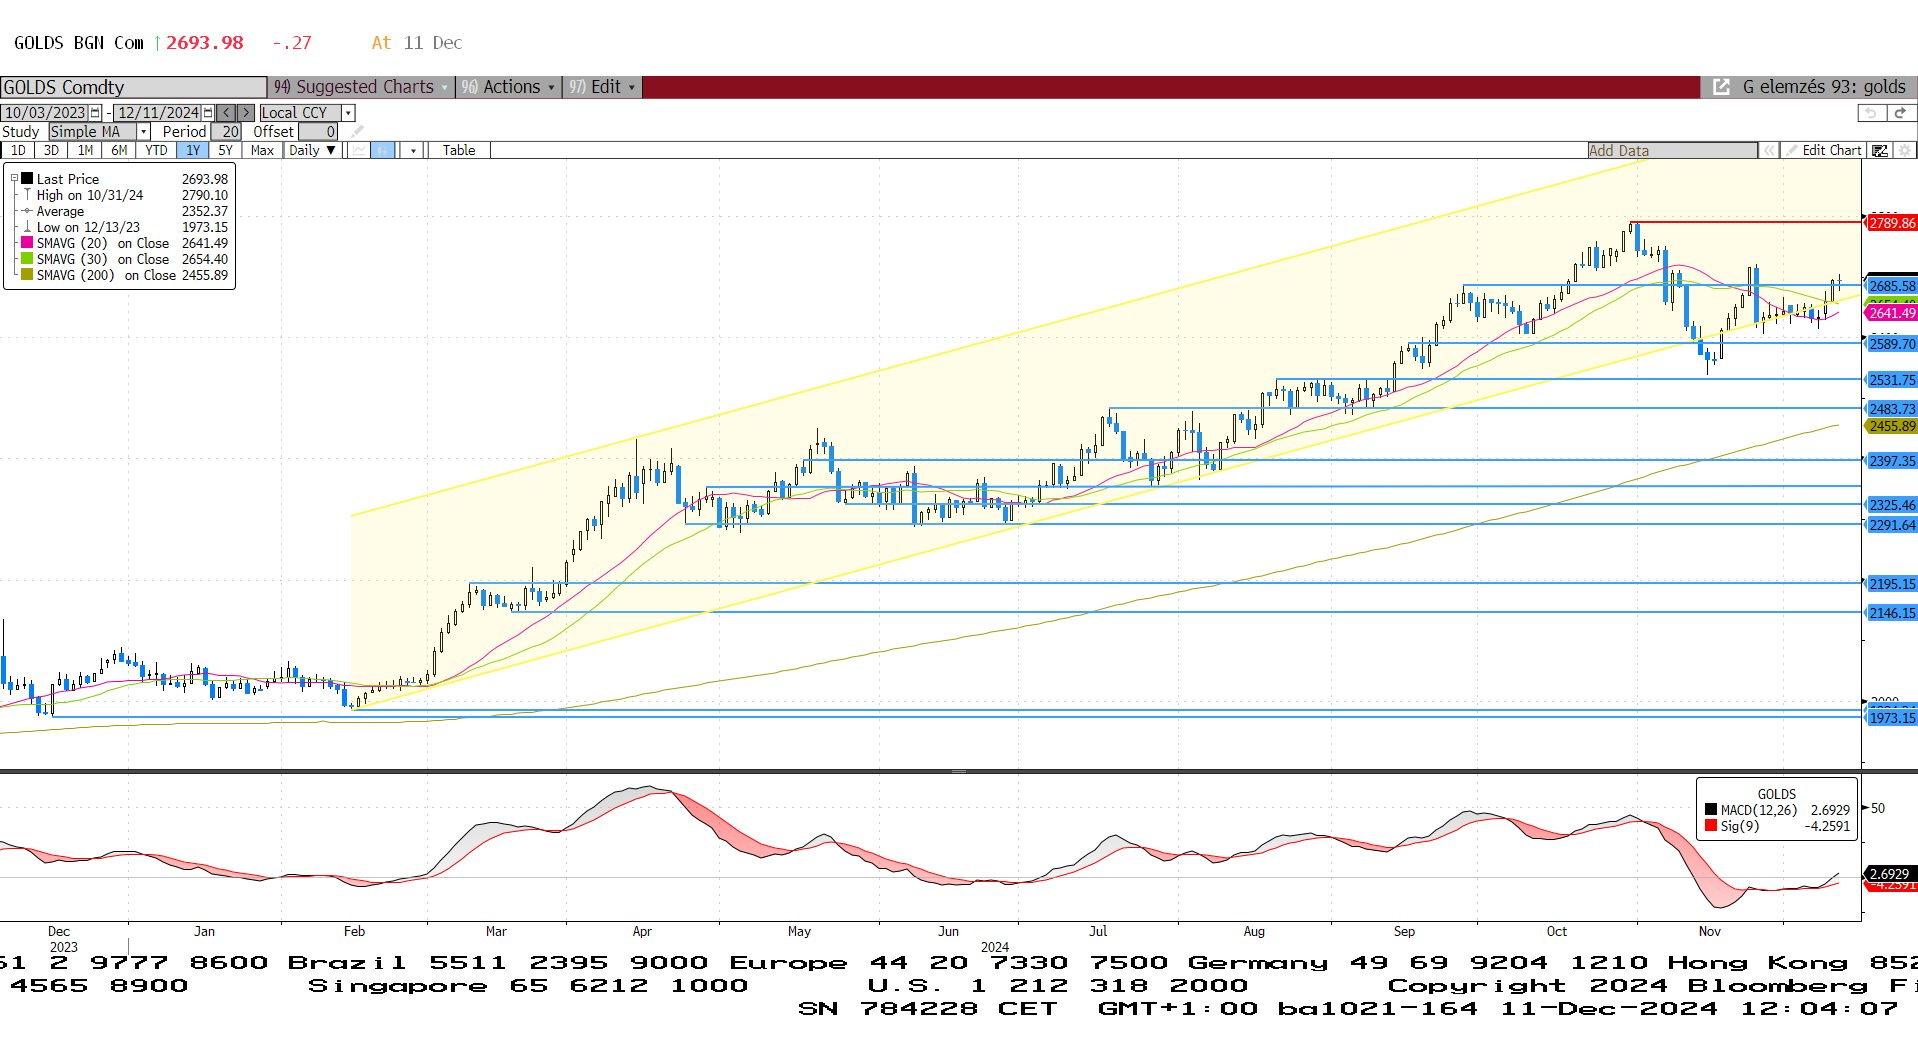The height and width of the screenshot is (1064, 1918).
Task: Open the chart annotation tool icon
Action: [1880, 150]
